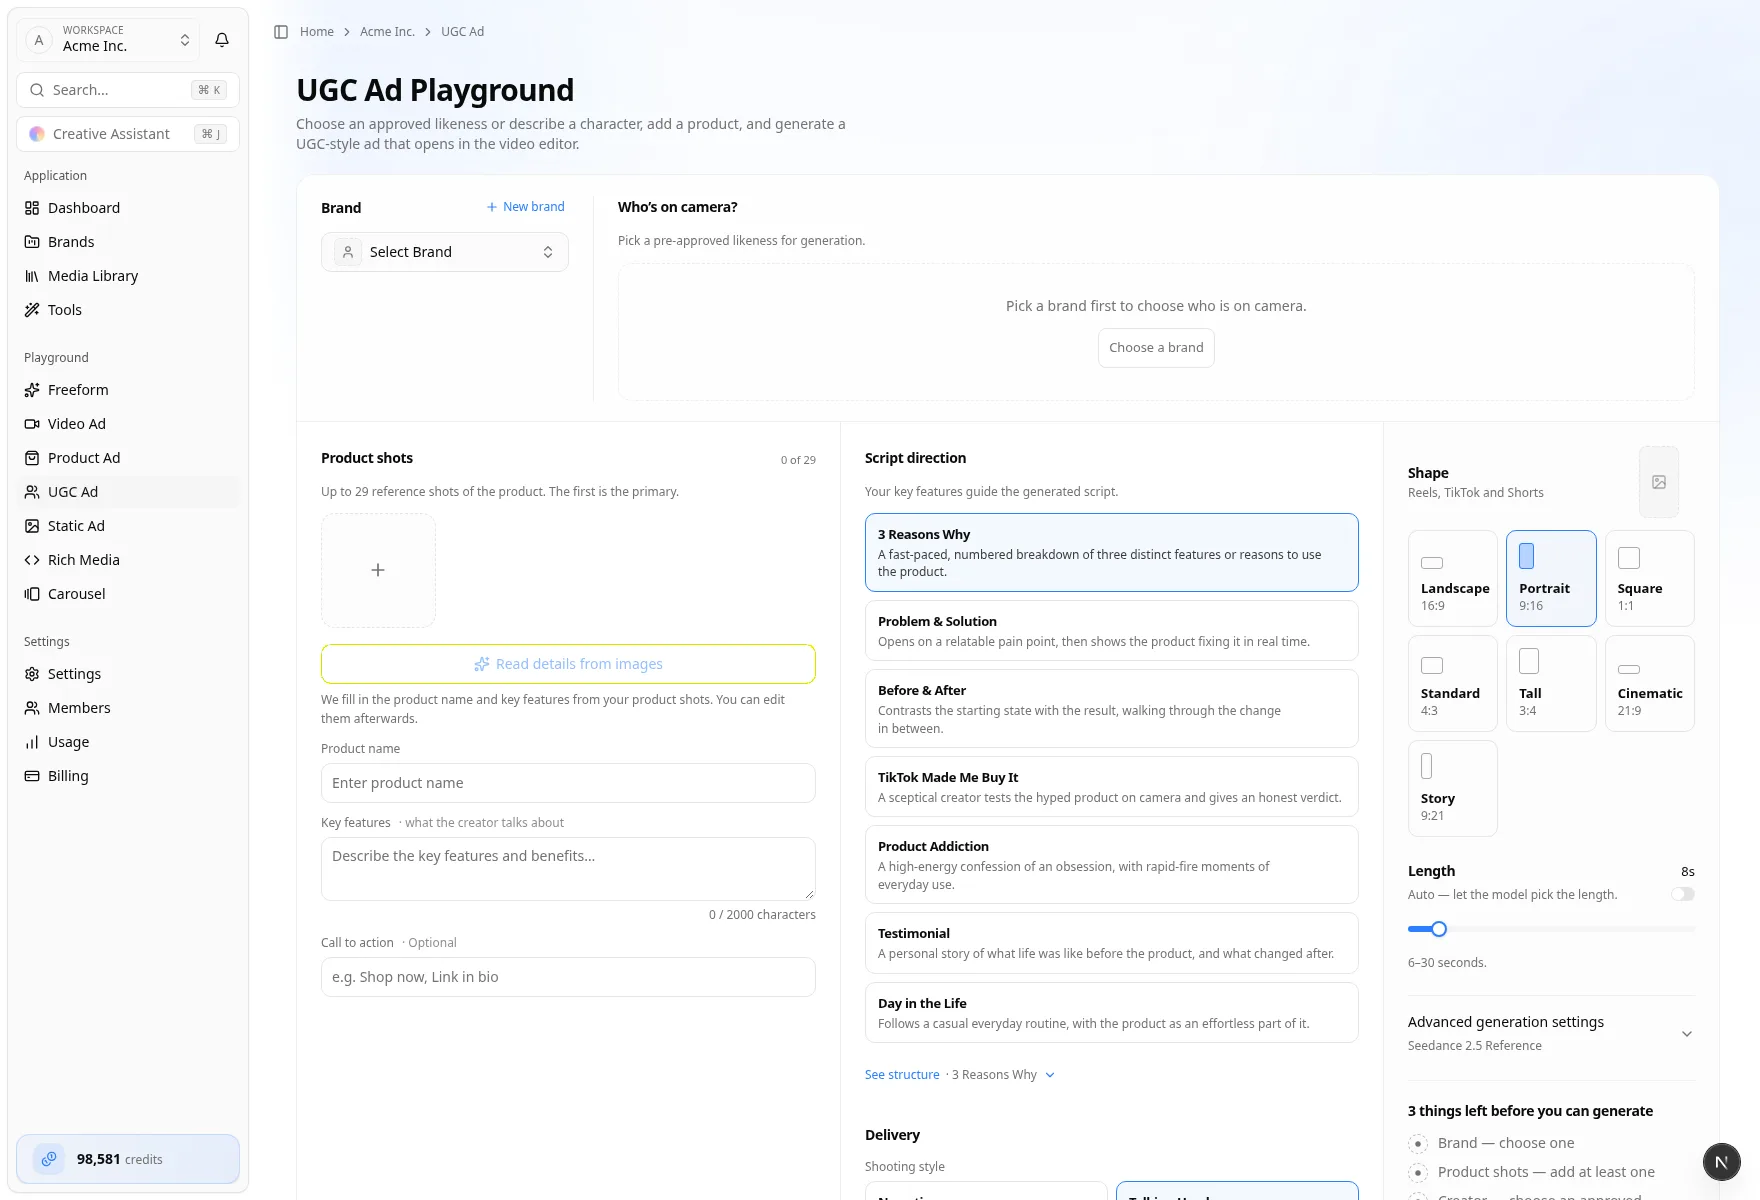The width and height of the screenshot is (1760, 1200).
Task: Open the Creative Assistant button
Action: 128,134
